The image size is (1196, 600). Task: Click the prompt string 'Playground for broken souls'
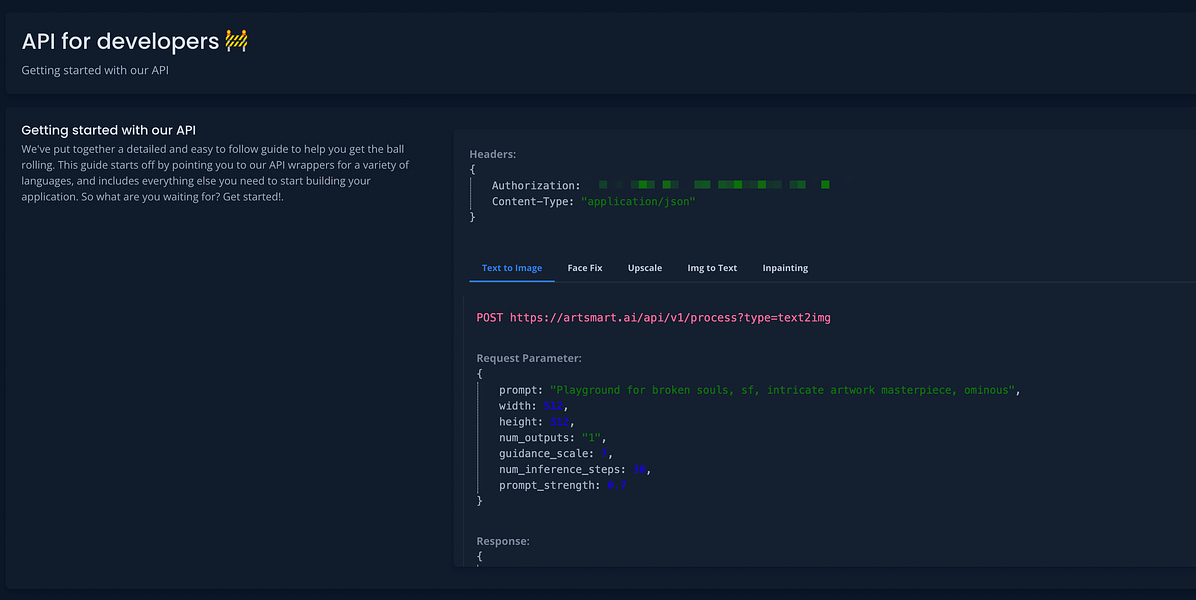(783, 390)
